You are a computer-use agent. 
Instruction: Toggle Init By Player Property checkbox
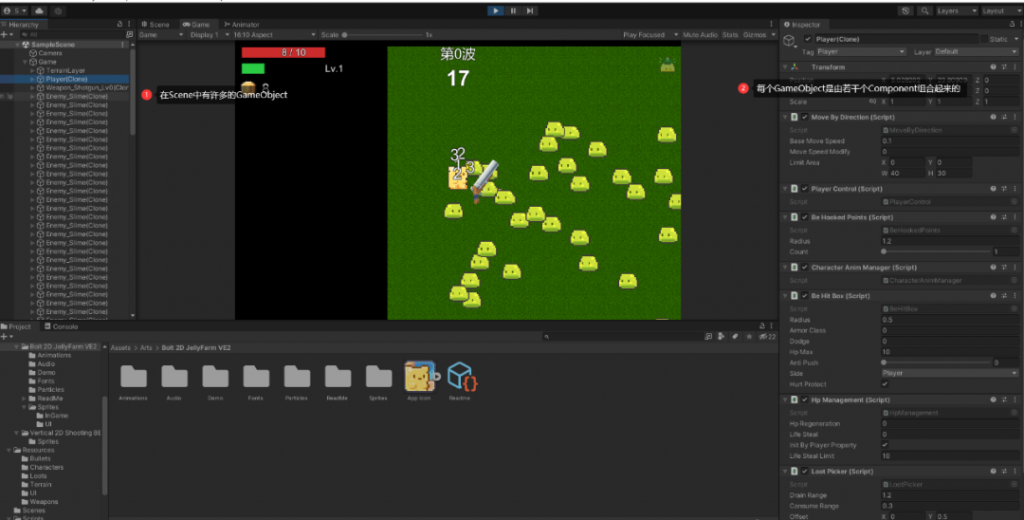click(x=885, y=445)
